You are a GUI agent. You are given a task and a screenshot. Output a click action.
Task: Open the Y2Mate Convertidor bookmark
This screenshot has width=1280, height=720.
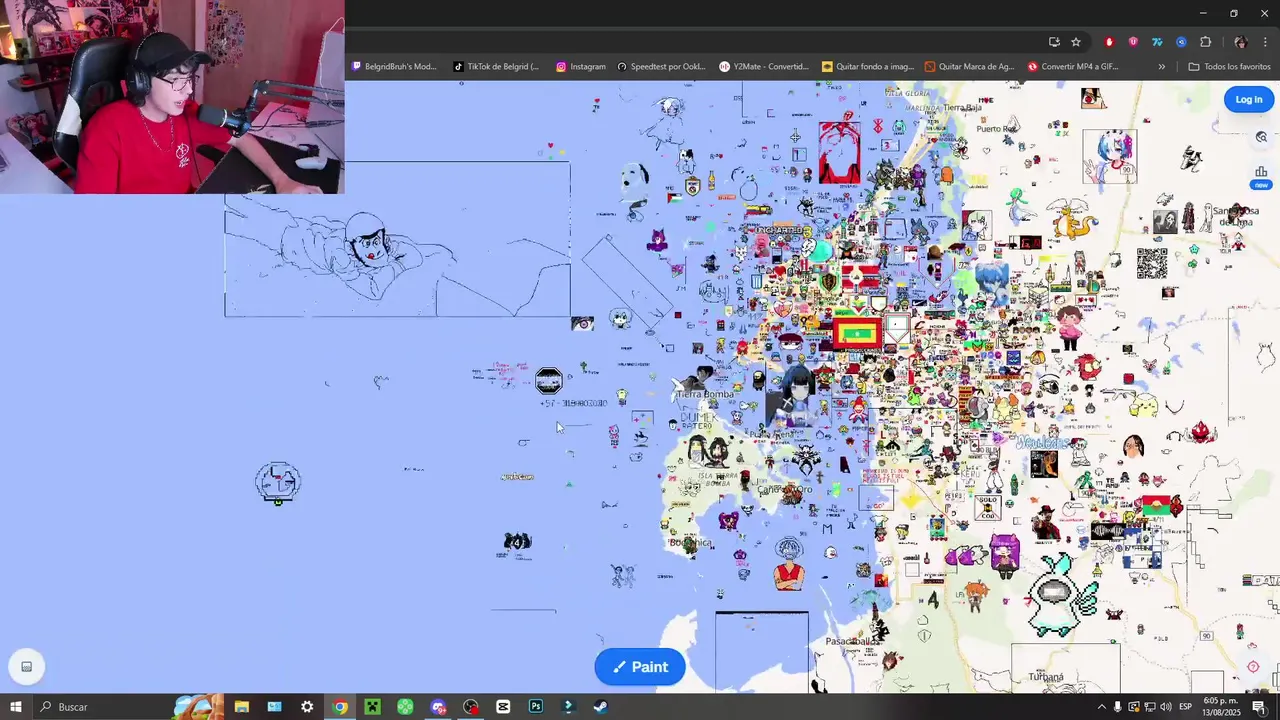[764, 67]
